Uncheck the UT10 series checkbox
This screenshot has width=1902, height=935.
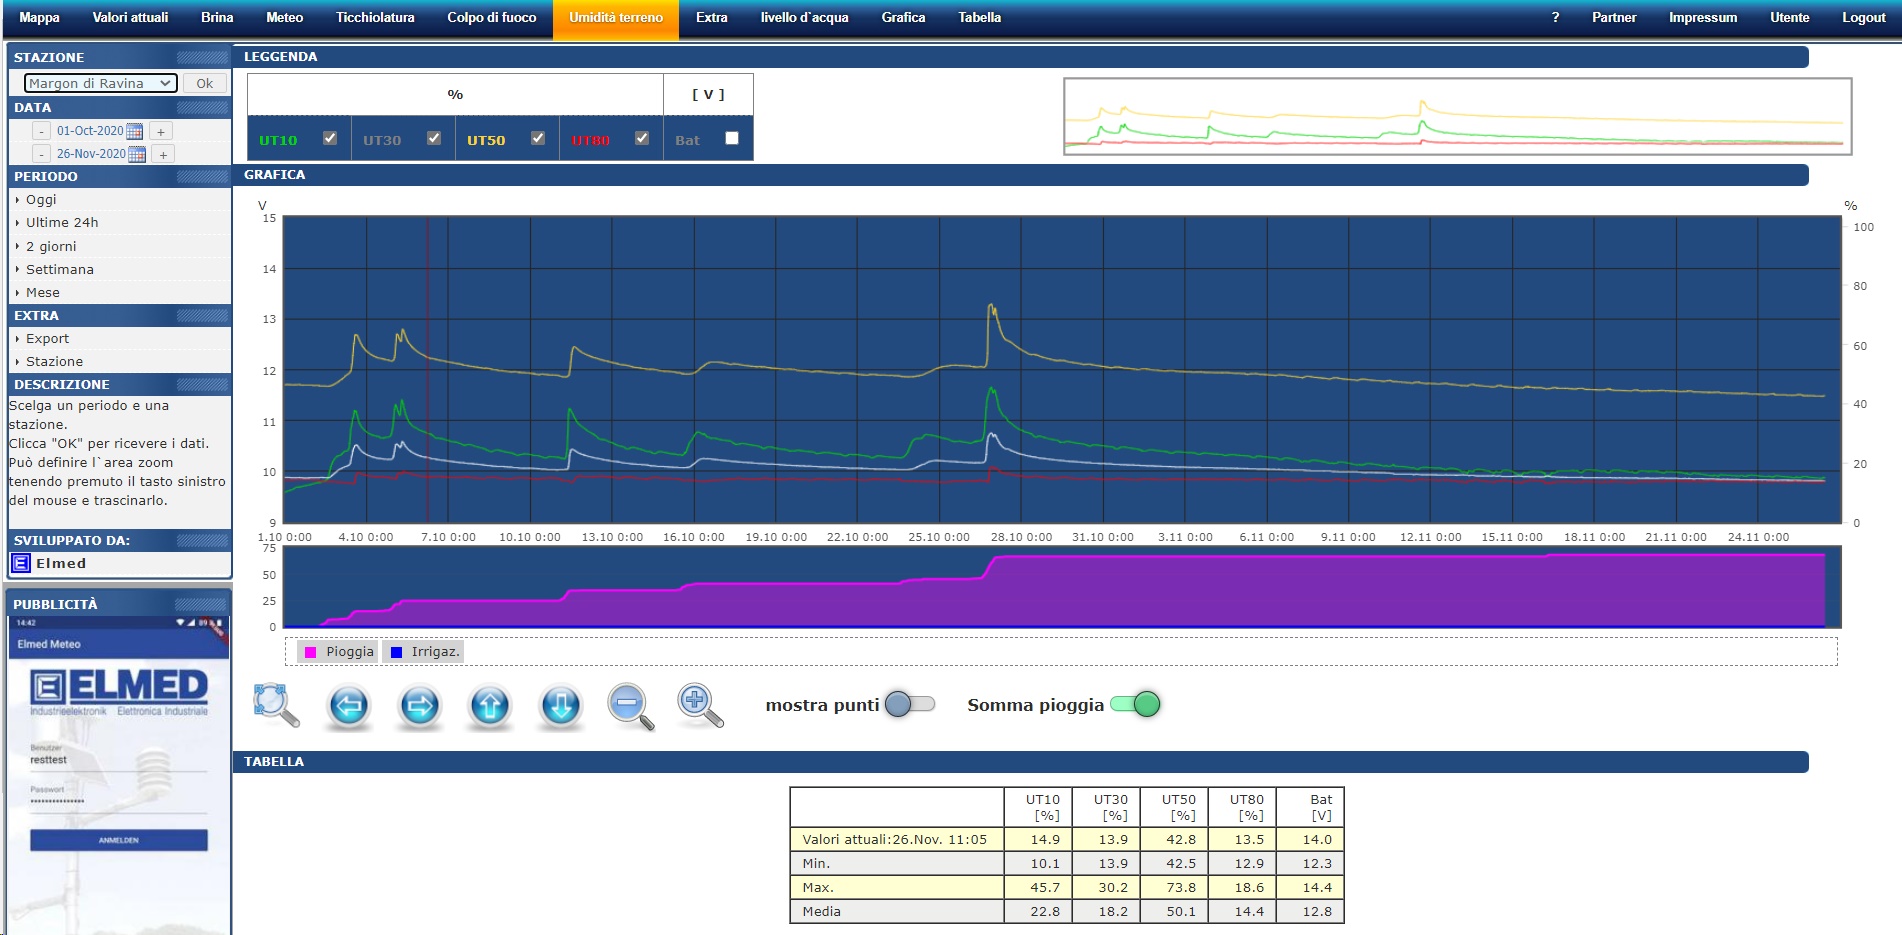(x=330, y=138)
